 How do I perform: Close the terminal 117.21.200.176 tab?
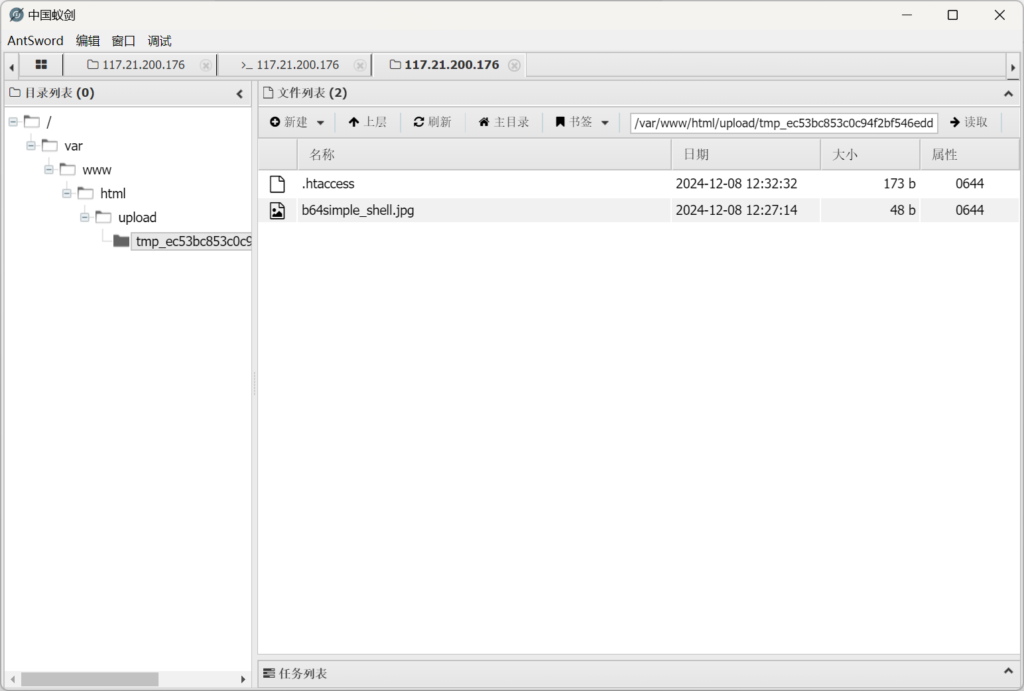(x=360, y=65)
